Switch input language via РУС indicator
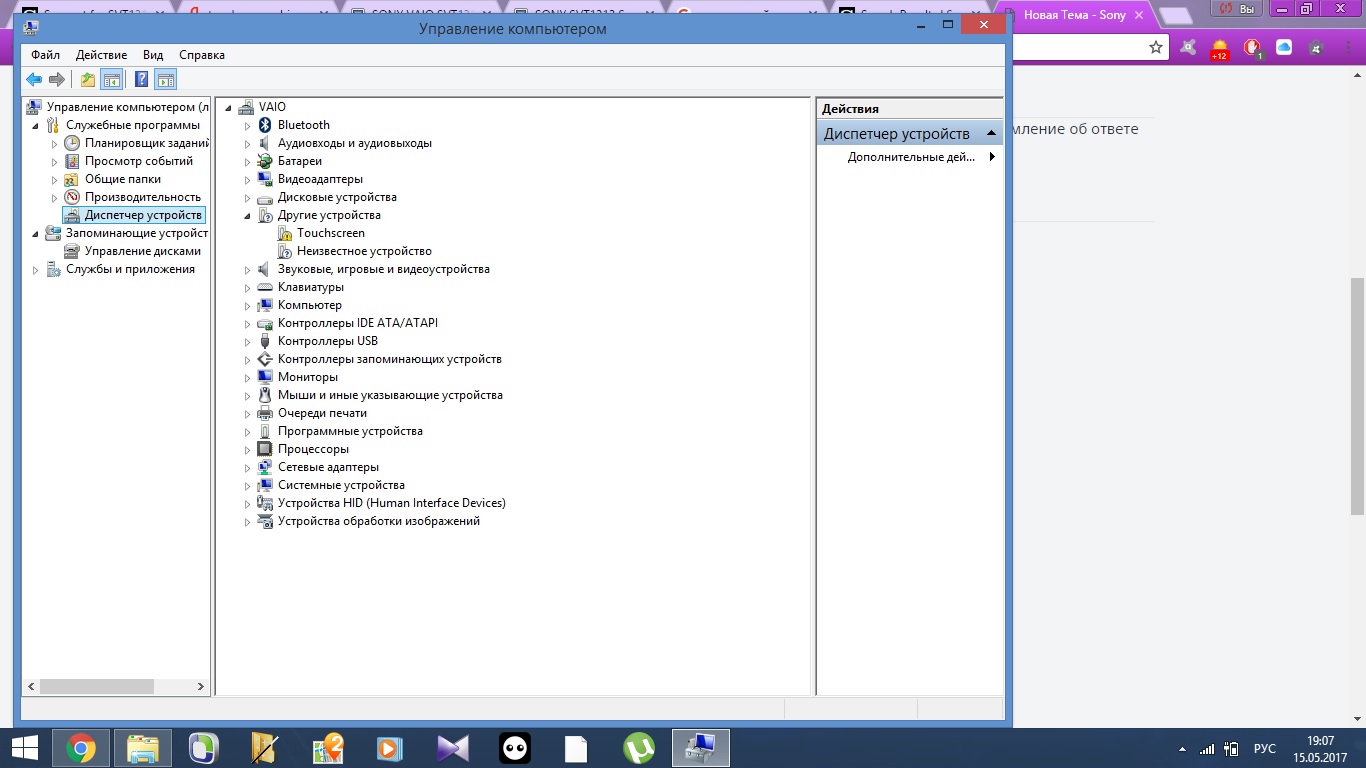Image resolution: width=1366 pixels, height=768 pixels. [1264, 749]
